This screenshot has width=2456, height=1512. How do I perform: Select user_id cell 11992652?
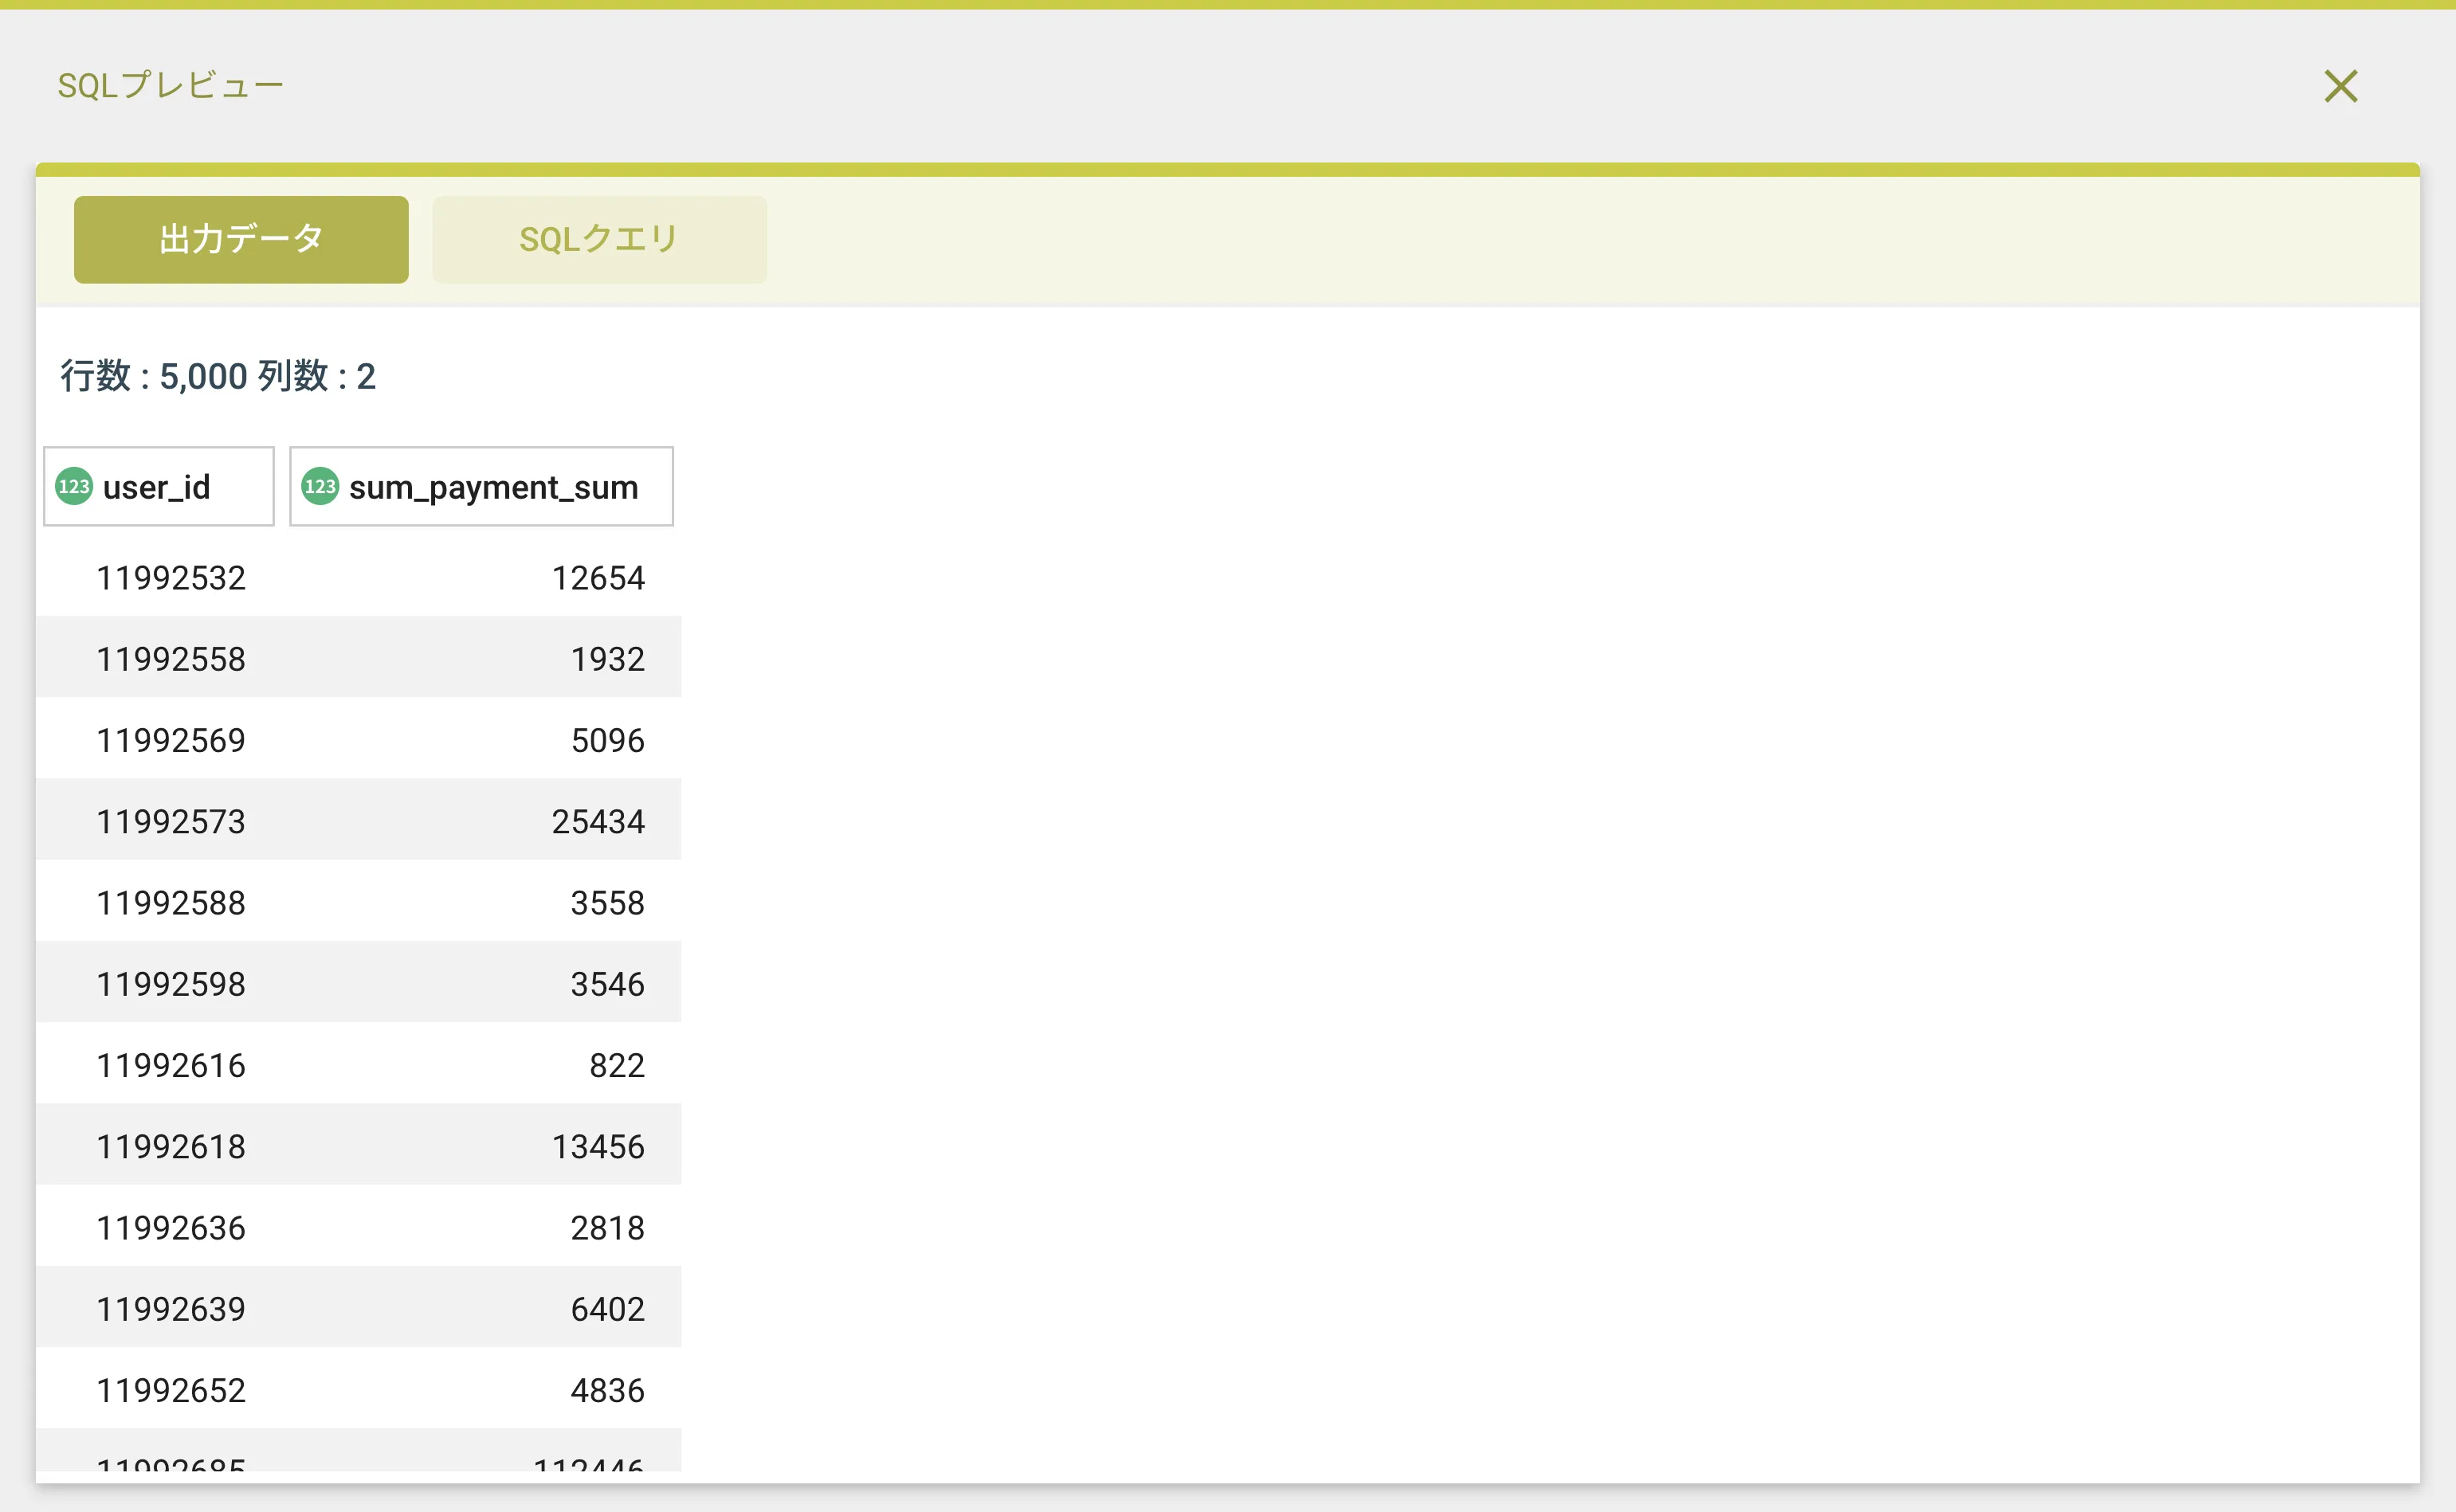[x=171, y=1390]
